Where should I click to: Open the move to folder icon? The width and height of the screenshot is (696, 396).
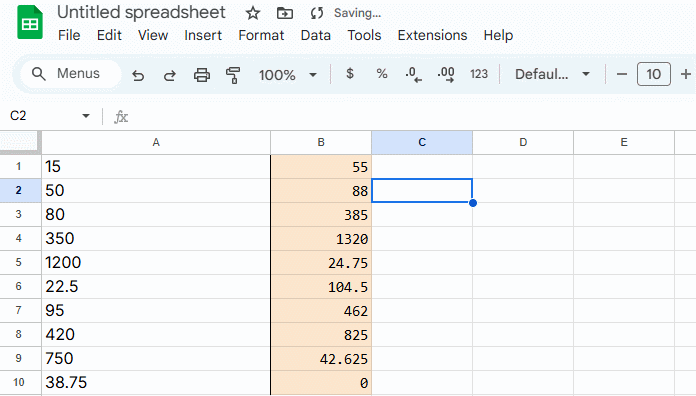285,13
